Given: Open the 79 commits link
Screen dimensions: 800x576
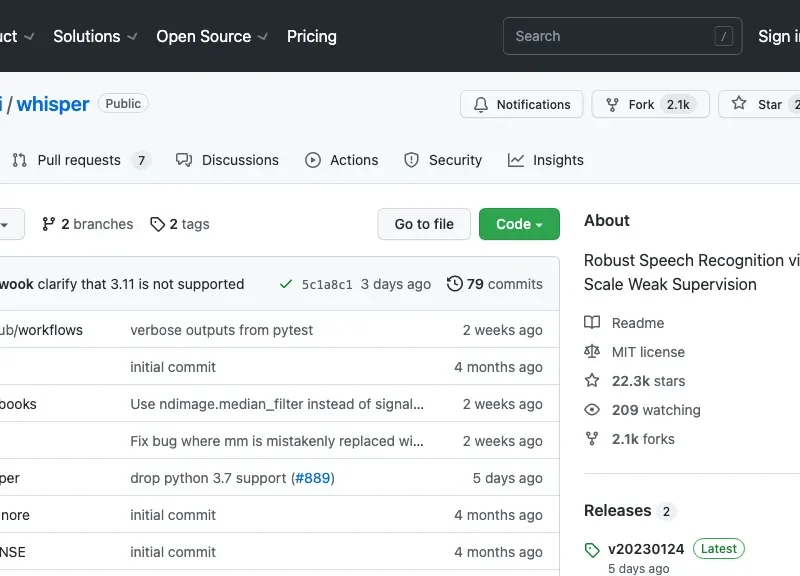Looking at the screenshot, I should [494, 284].
